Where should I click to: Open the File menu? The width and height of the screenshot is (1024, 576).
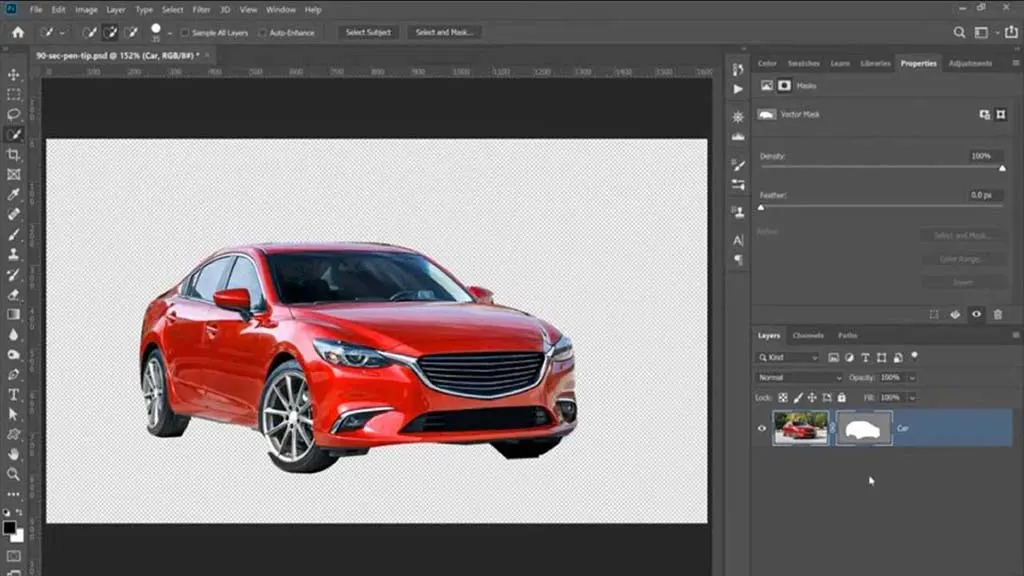(x=36, y=10)
